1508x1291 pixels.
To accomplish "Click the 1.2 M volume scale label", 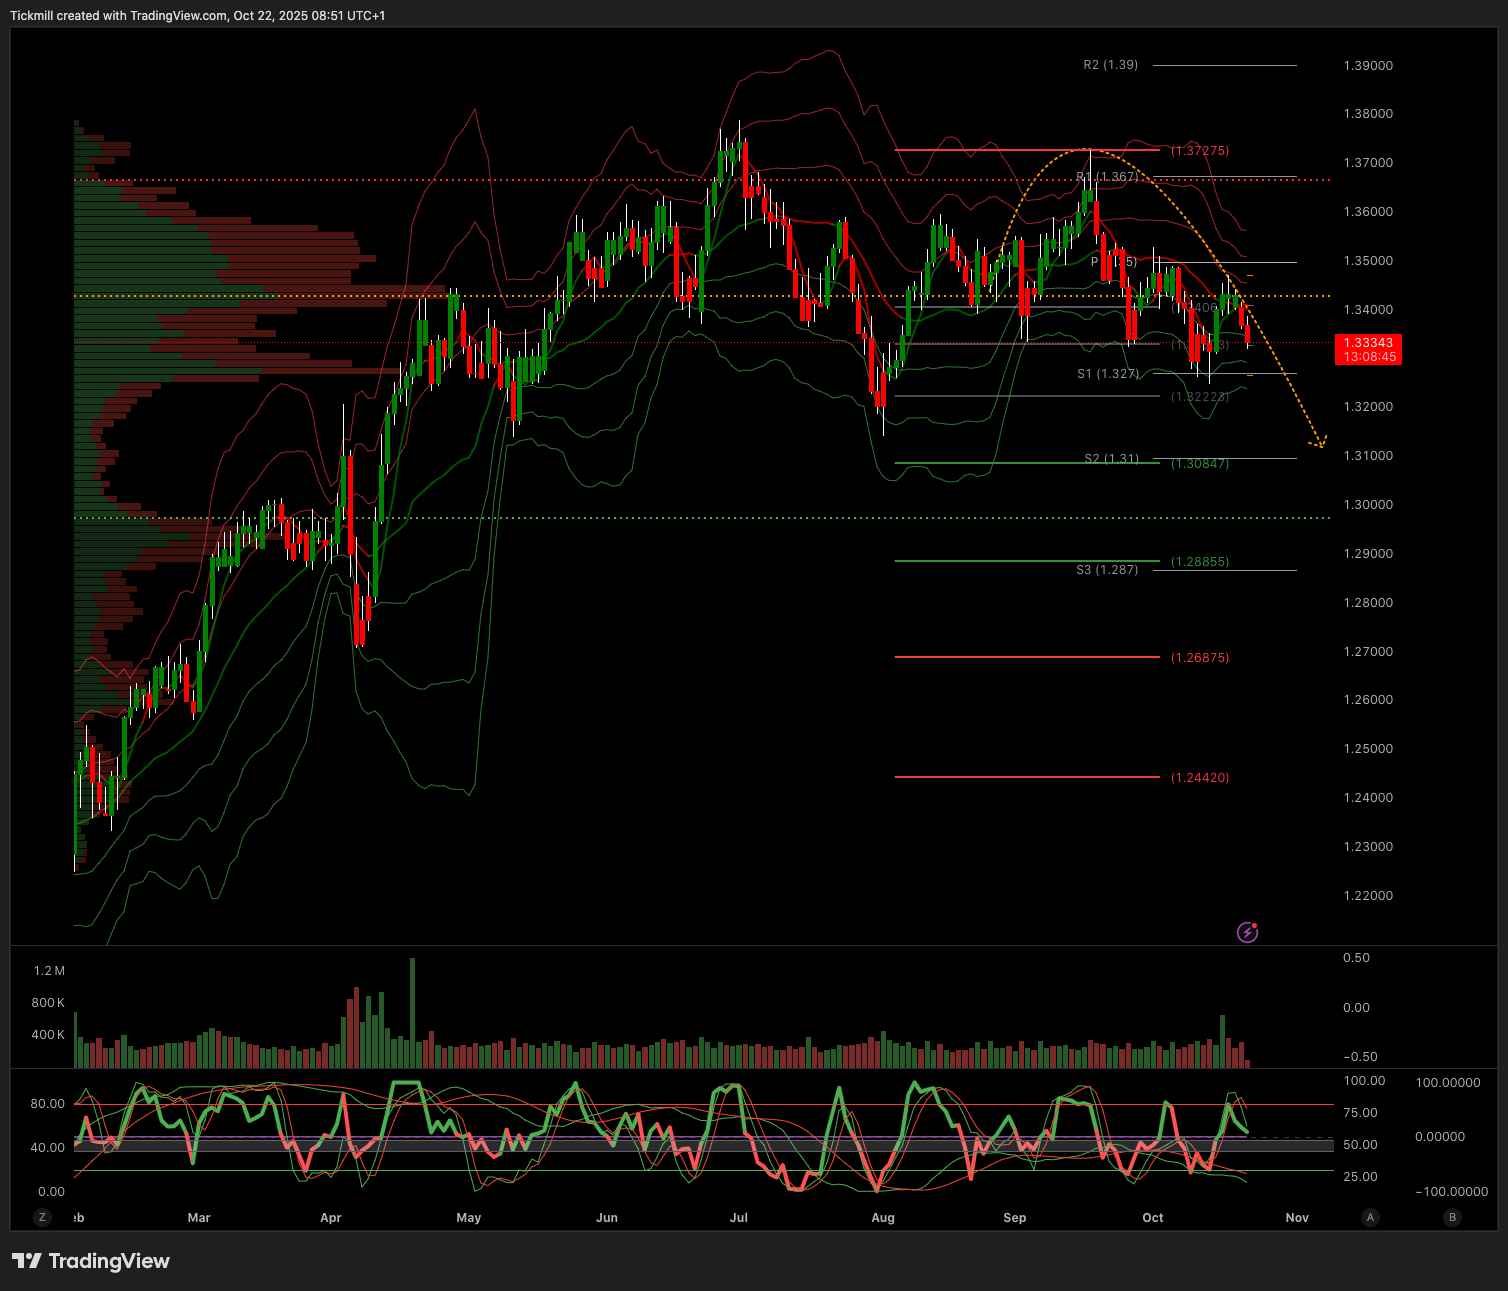I will coord(49,971).
